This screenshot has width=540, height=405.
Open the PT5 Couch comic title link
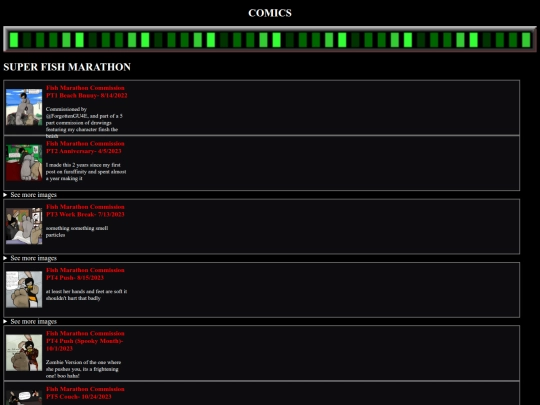pyautogui.click(x=85, y=393)
